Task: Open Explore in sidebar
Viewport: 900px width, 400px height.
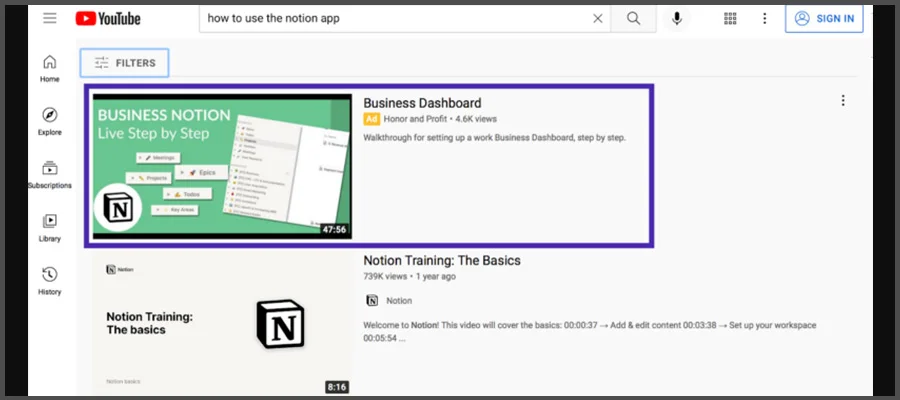Action: 49,121
